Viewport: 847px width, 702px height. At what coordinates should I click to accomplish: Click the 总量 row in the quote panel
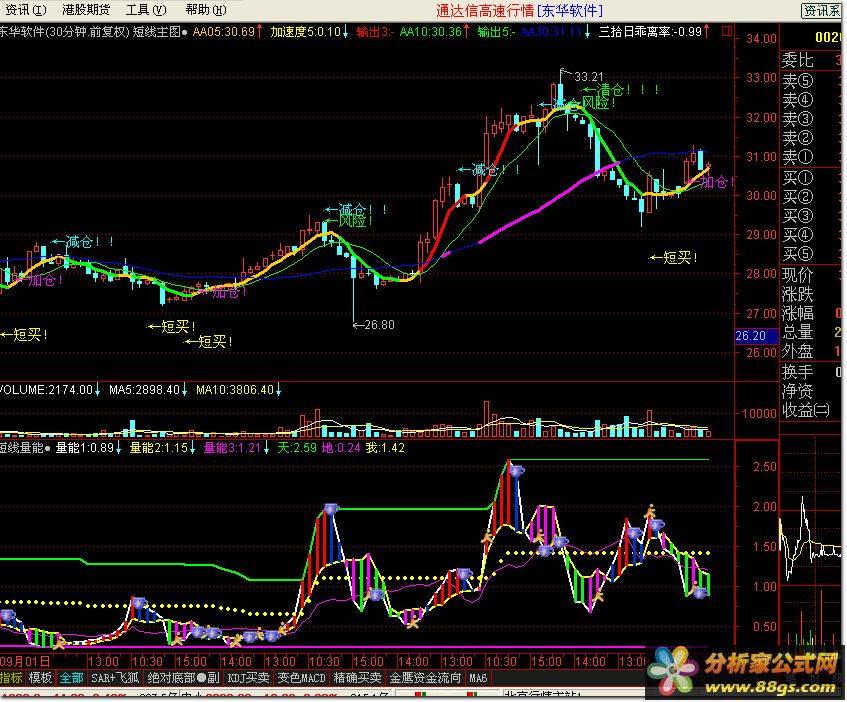tap(812, 332)
